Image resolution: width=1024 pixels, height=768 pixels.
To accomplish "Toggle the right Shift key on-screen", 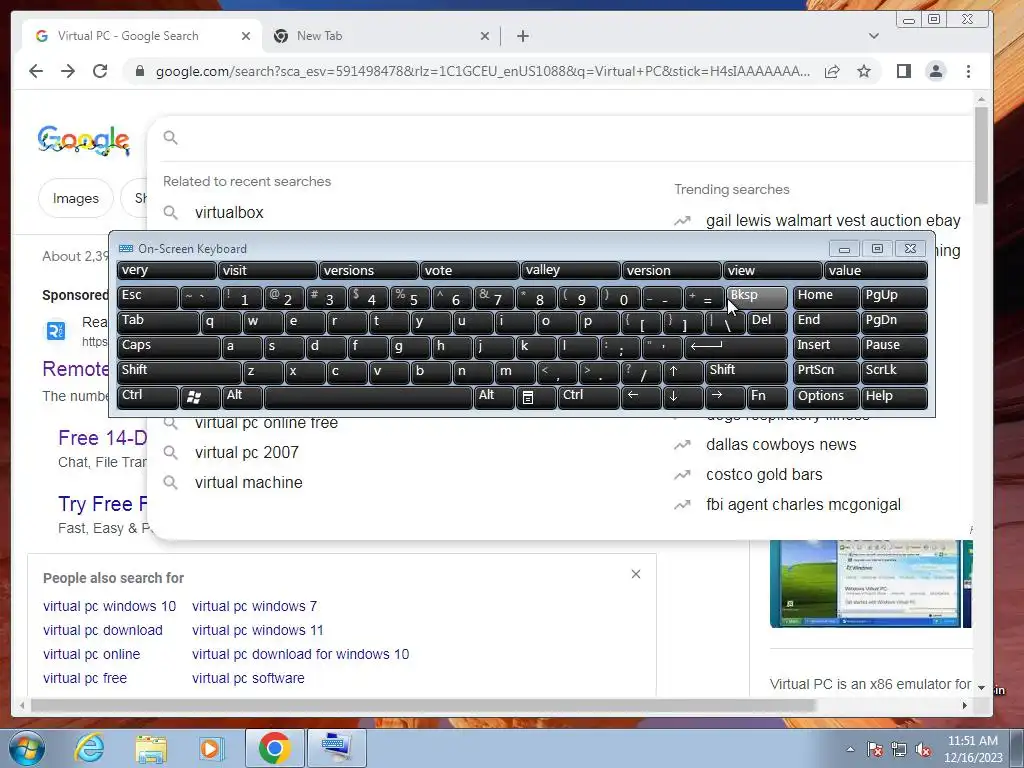I will pos(746,372).
